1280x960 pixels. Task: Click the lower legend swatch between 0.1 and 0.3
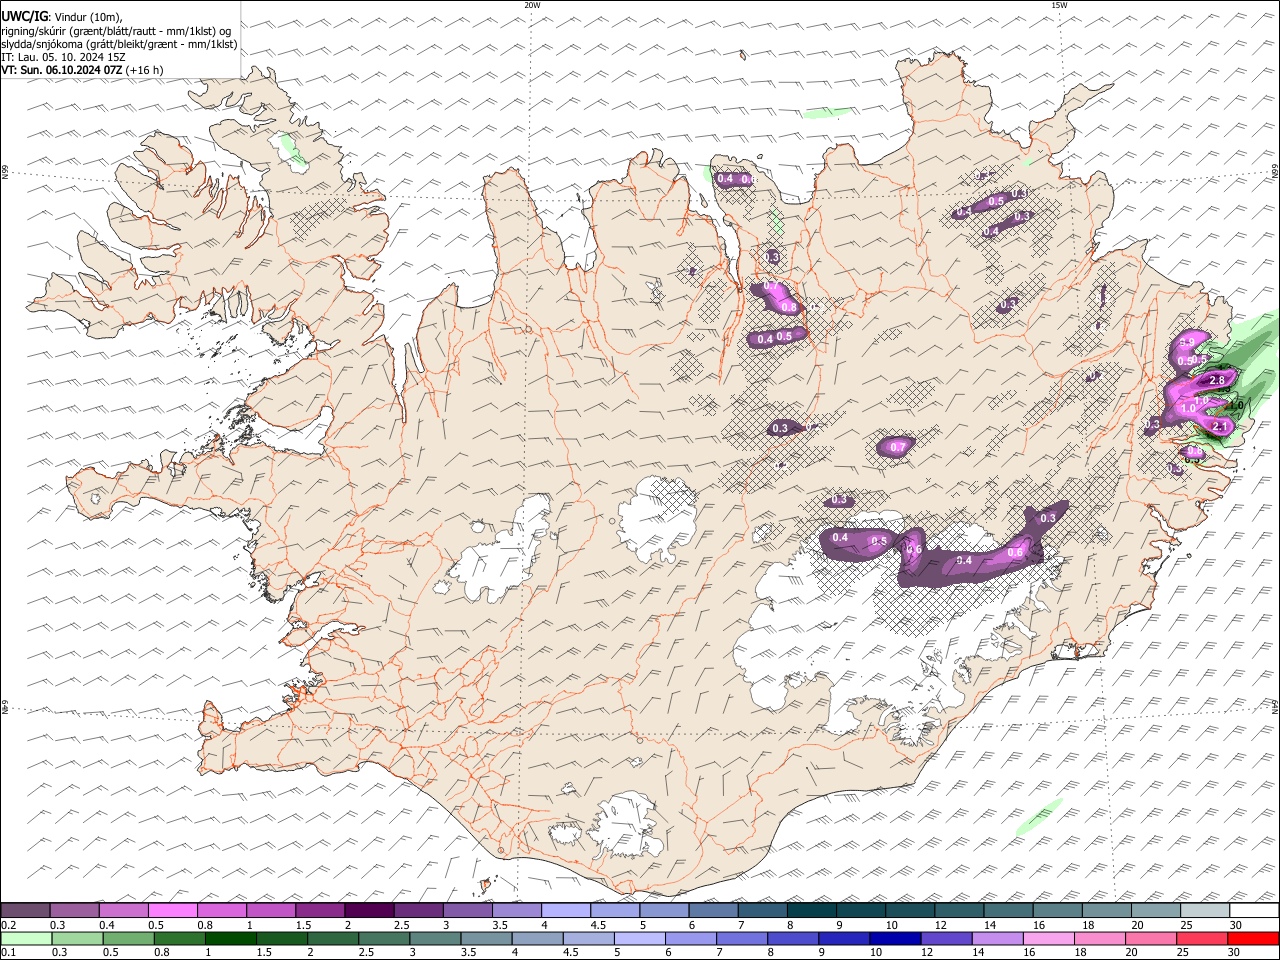(26, 939)
